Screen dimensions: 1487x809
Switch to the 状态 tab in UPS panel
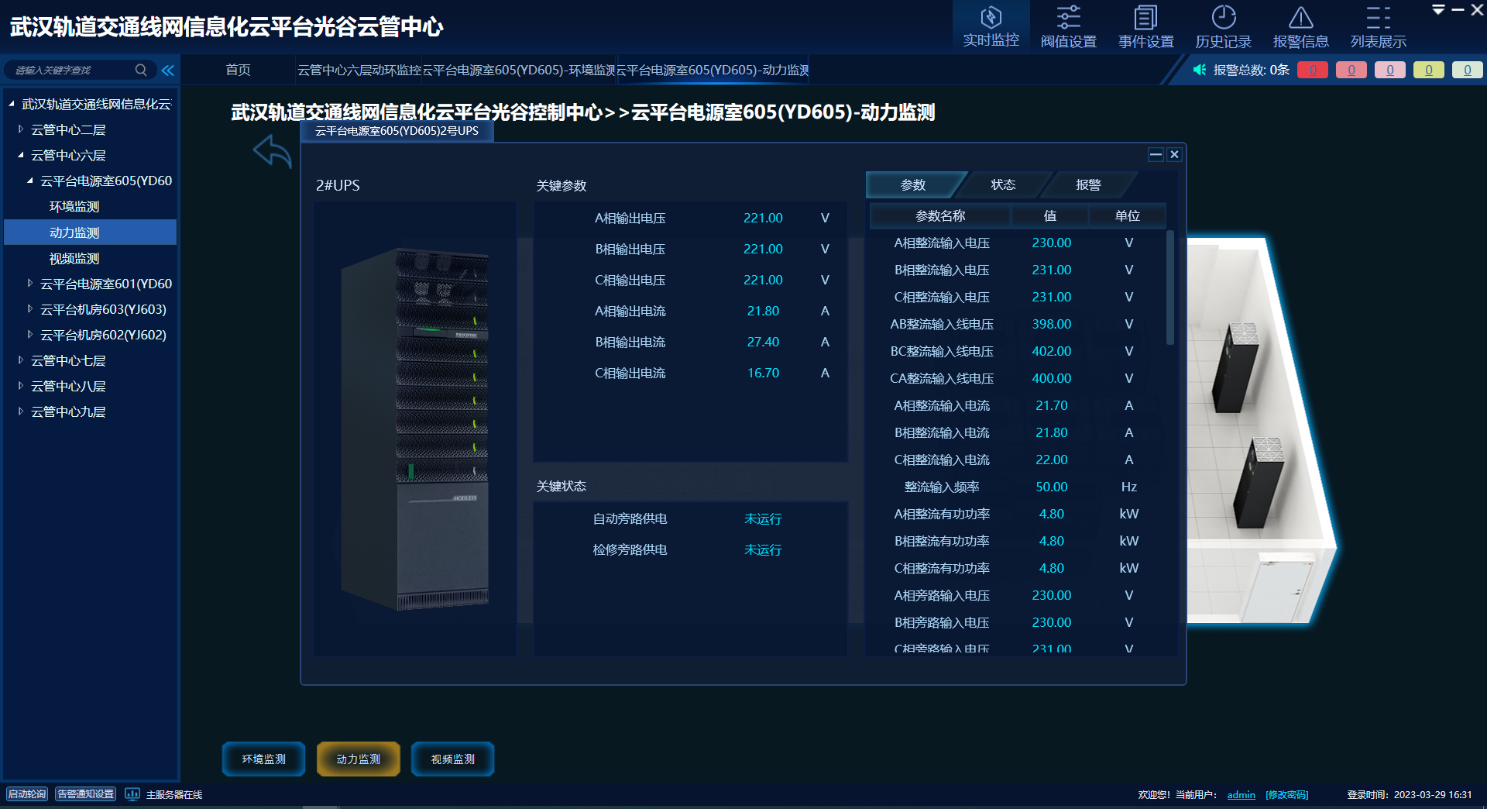point(1002,185)
